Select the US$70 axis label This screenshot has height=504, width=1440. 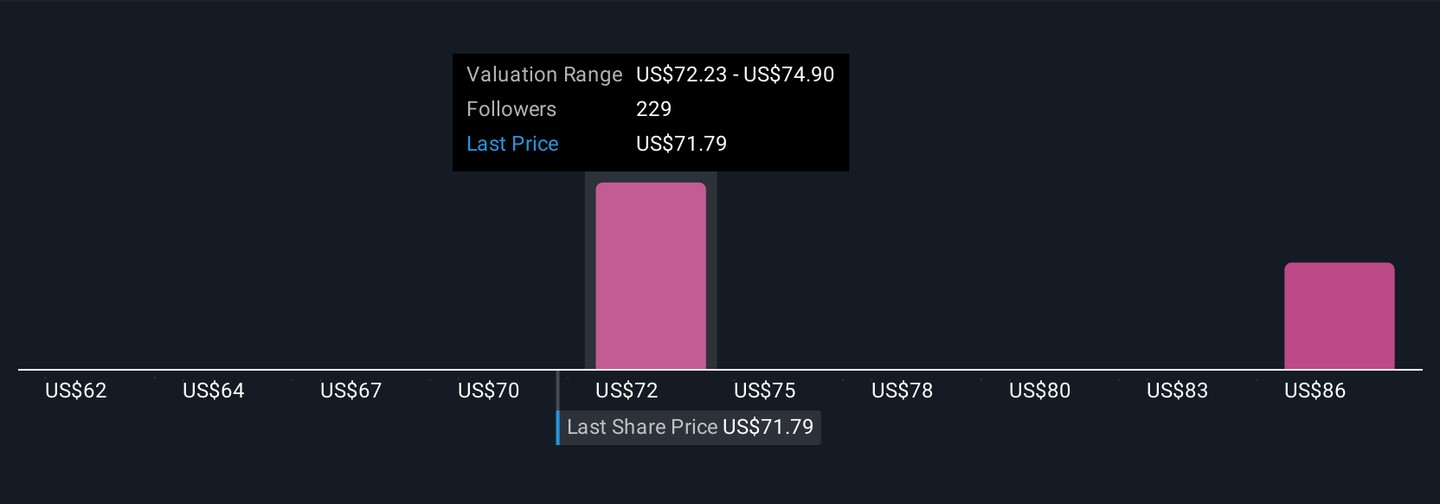[x=489, y=391]
